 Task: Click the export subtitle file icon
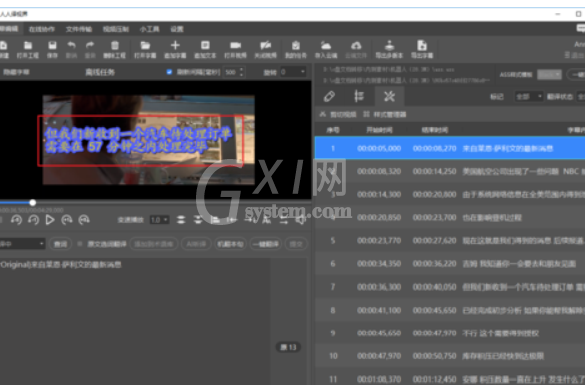(422, 46)
